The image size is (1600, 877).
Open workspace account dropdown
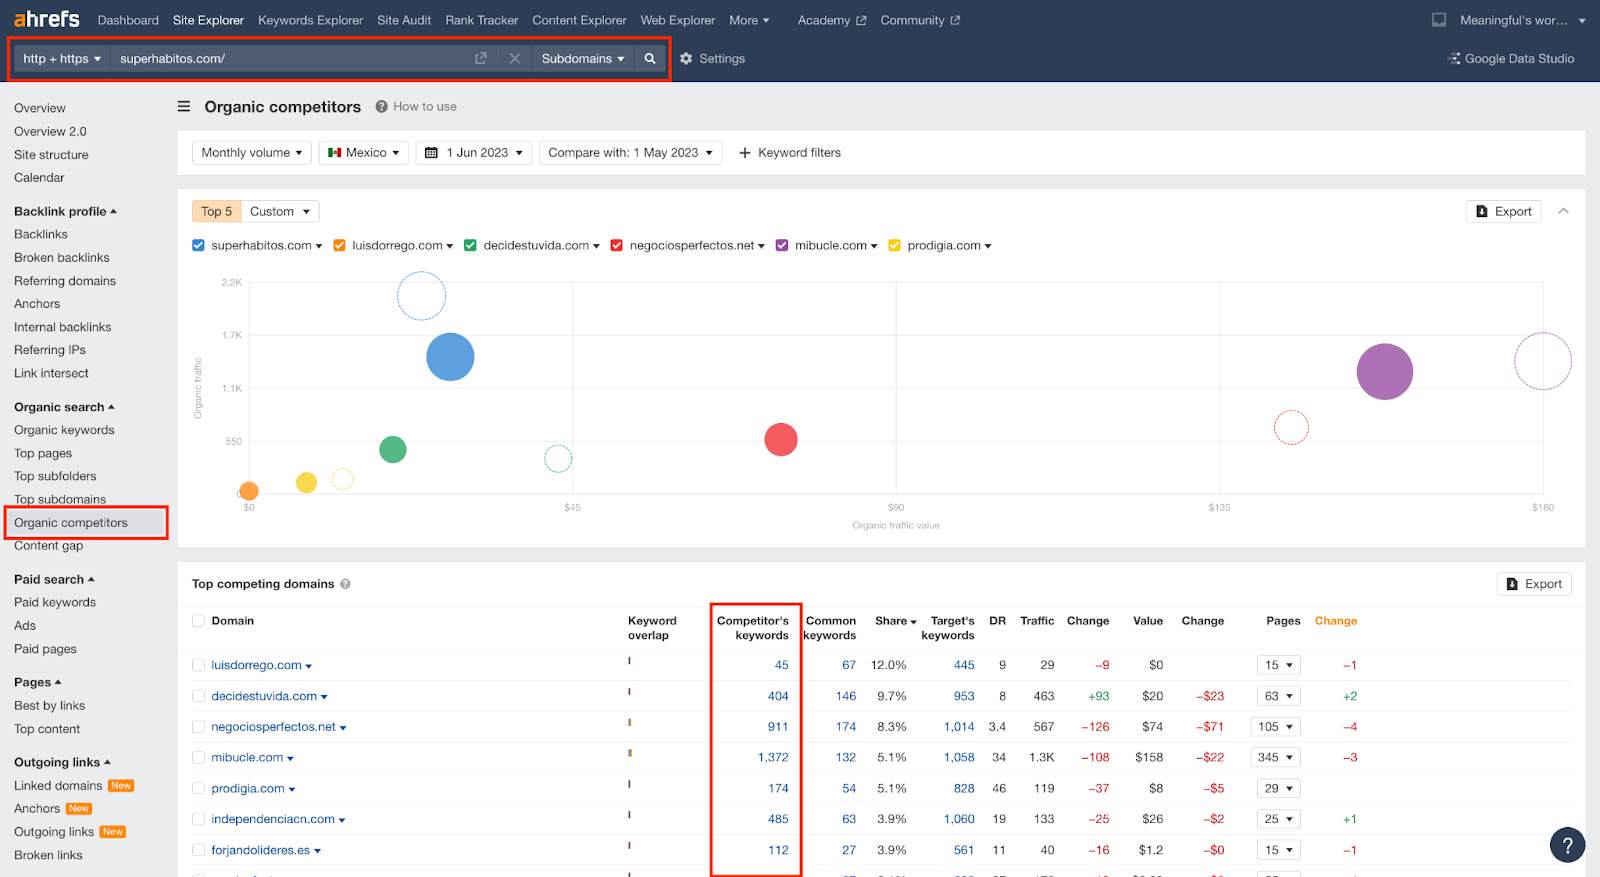[1522, 20]
